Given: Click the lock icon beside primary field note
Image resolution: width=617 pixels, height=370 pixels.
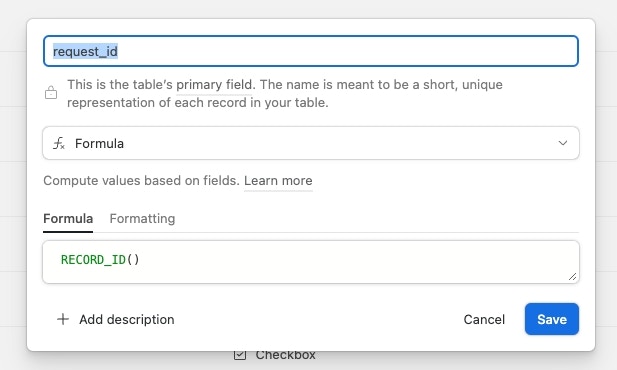Looking at the screenshot, I should tap(51, 93).
